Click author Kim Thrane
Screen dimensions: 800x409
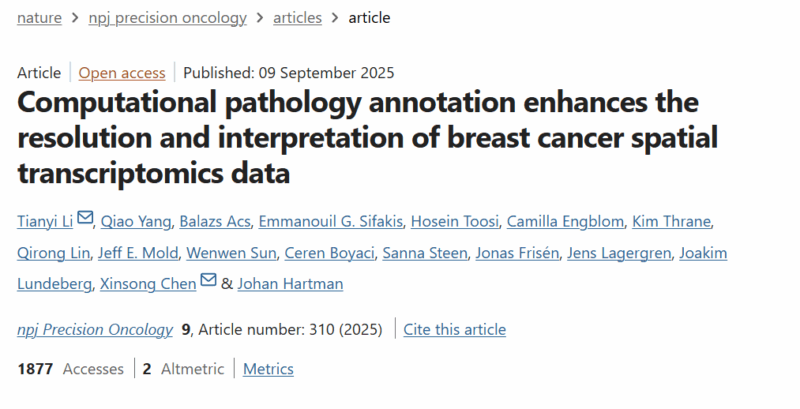(x=671, y=221)
